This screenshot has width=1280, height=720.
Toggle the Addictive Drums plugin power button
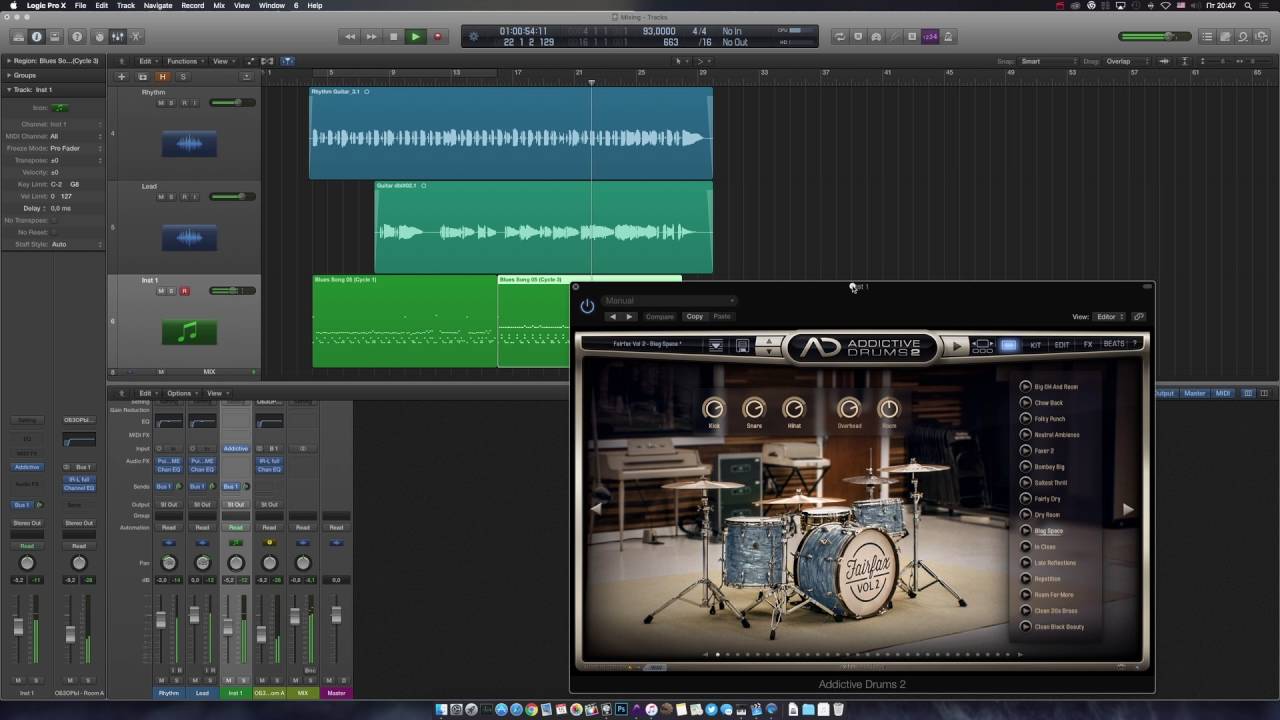[x=587, y=306]
